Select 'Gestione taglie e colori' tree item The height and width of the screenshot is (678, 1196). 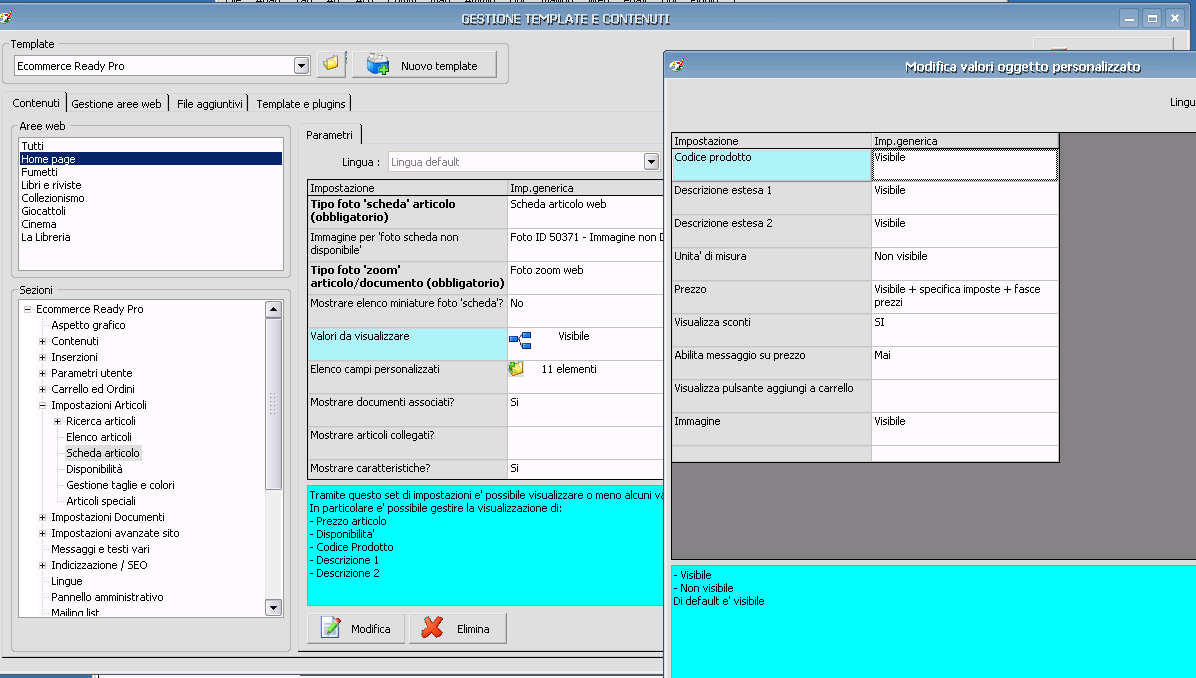point(121,485)
